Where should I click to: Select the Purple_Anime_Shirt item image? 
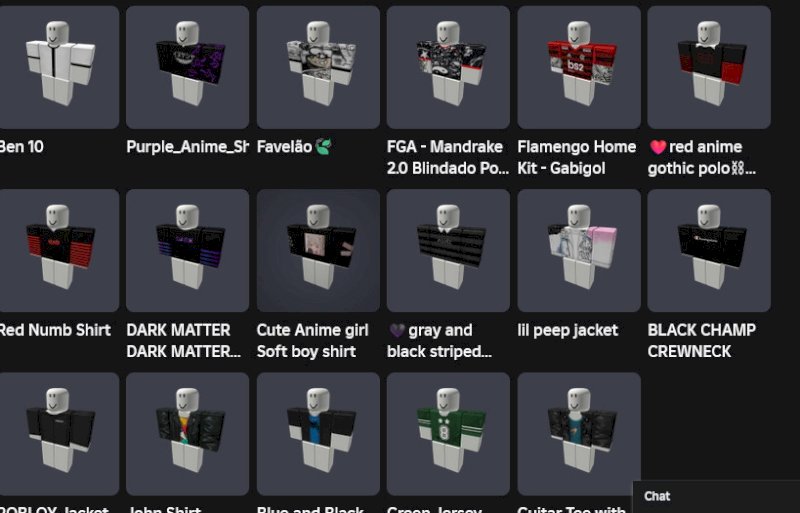point(187,67)
